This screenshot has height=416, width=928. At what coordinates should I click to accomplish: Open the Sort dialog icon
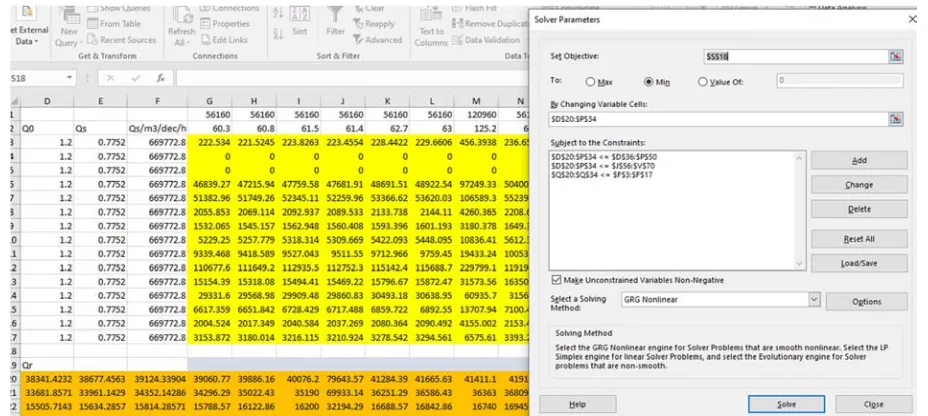pyautogui.click(x=299, y=22)
